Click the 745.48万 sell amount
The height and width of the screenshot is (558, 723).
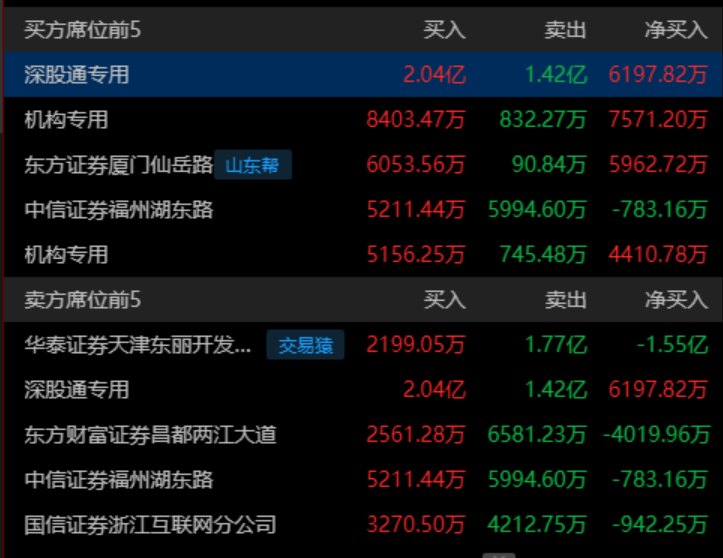(x=543, y=255)
